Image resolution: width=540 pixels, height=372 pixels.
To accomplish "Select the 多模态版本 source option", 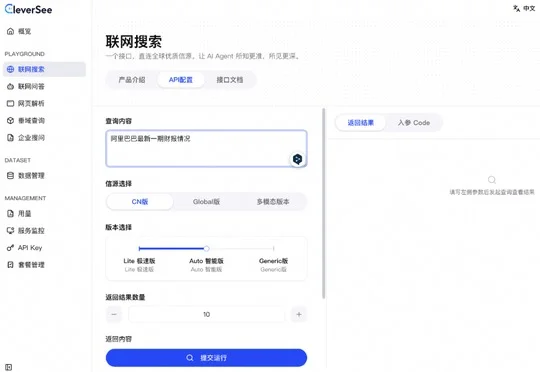I will click(273, 202).
